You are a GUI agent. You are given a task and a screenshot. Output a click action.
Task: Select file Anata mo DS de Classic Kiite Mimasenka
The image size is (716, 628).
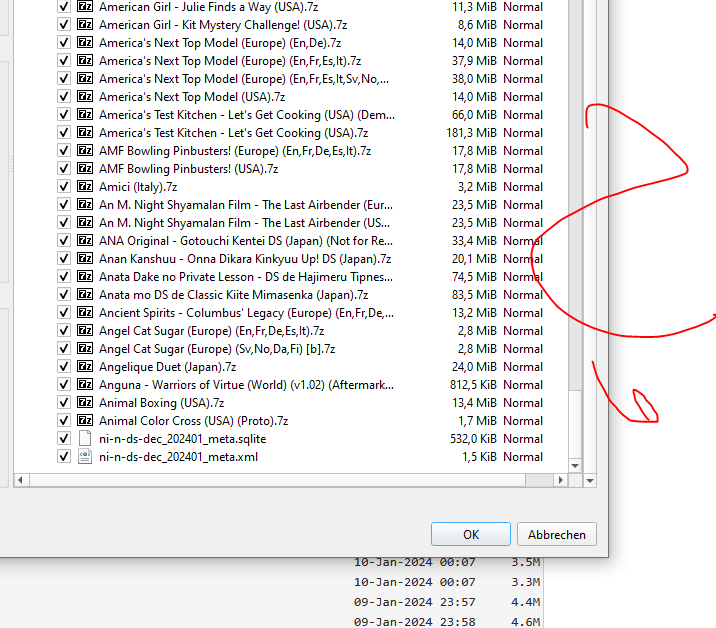[234, 295]
